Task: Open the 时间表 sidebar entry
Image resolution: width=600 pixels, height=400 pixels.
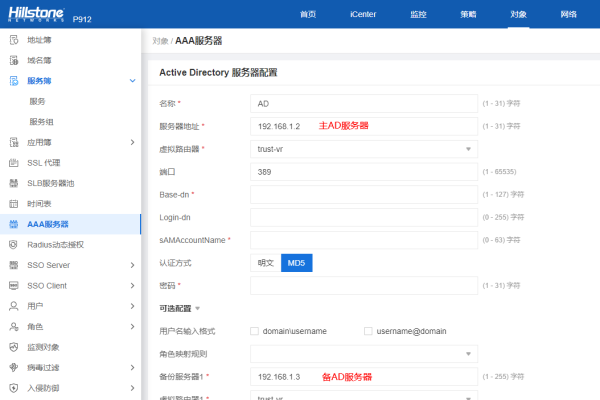Action: tap(70, 204)
